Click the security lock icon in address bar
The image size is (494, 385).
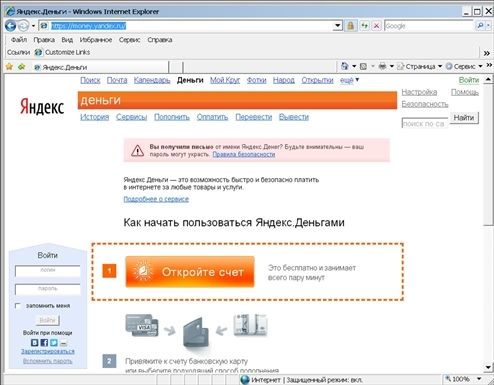pyautogui.click(x=350, y=26)
